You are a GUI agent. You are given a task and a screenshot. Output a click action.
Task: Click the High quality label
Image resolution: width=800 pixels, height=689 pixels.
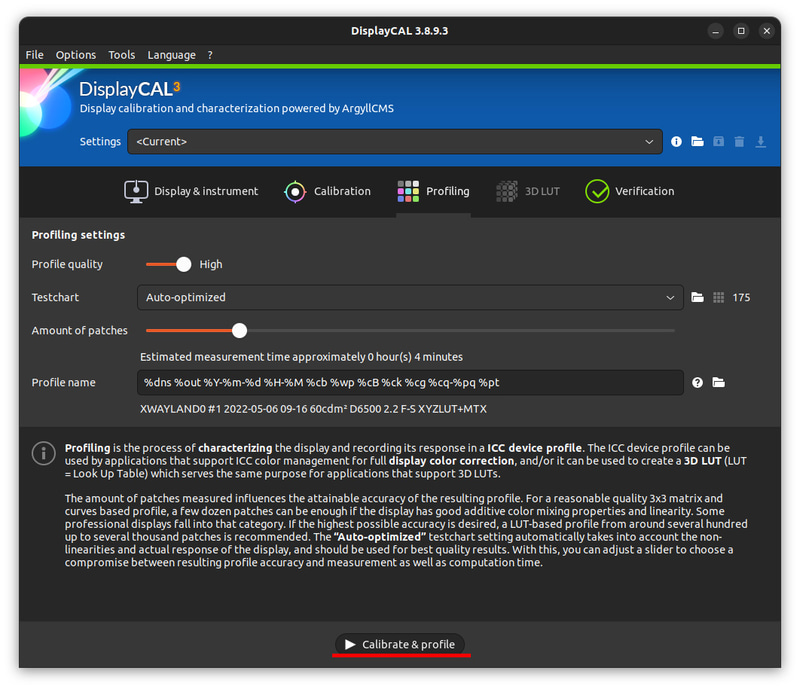211,264
